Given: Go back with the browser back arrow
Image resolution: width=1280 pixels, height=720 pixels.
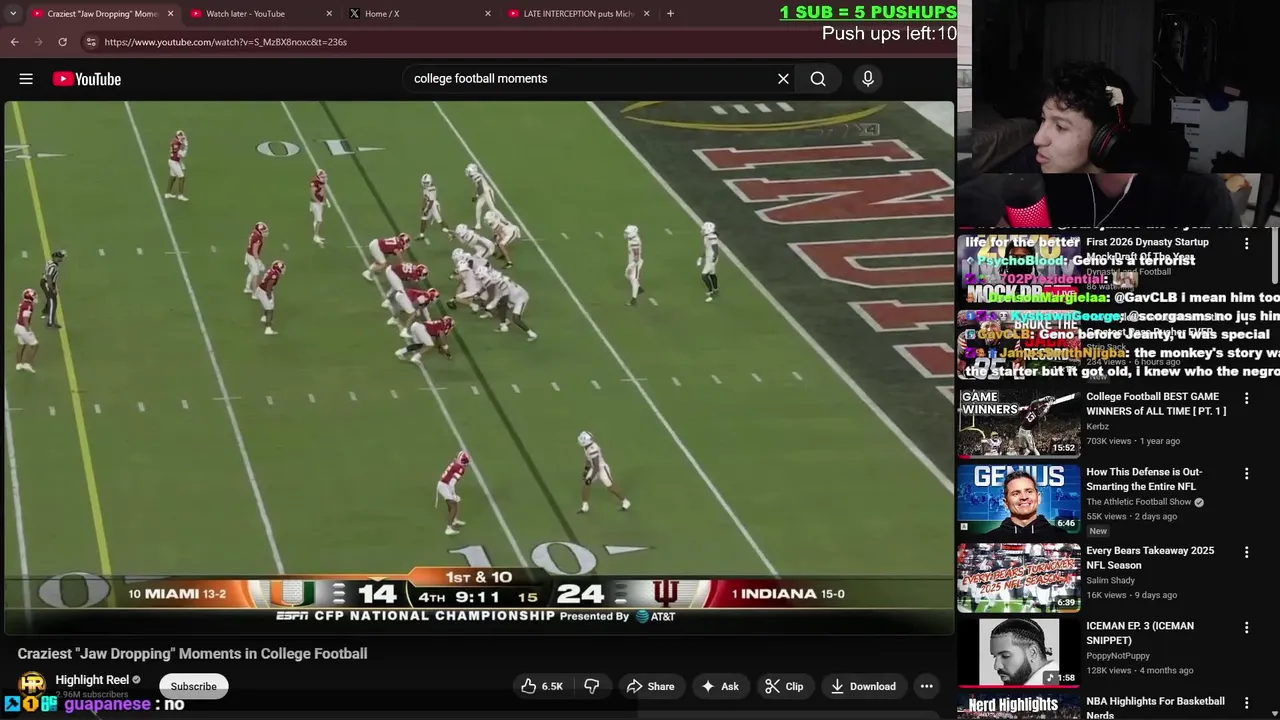Looking at the screenshot, I should coord(14,42).
